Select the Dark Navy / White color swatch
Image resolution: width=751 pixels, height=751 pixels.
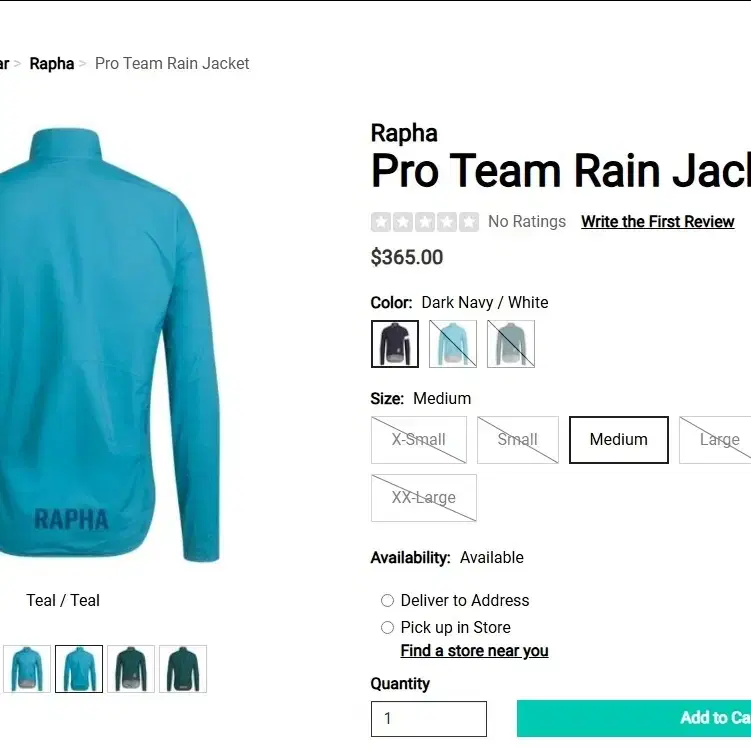395,344
